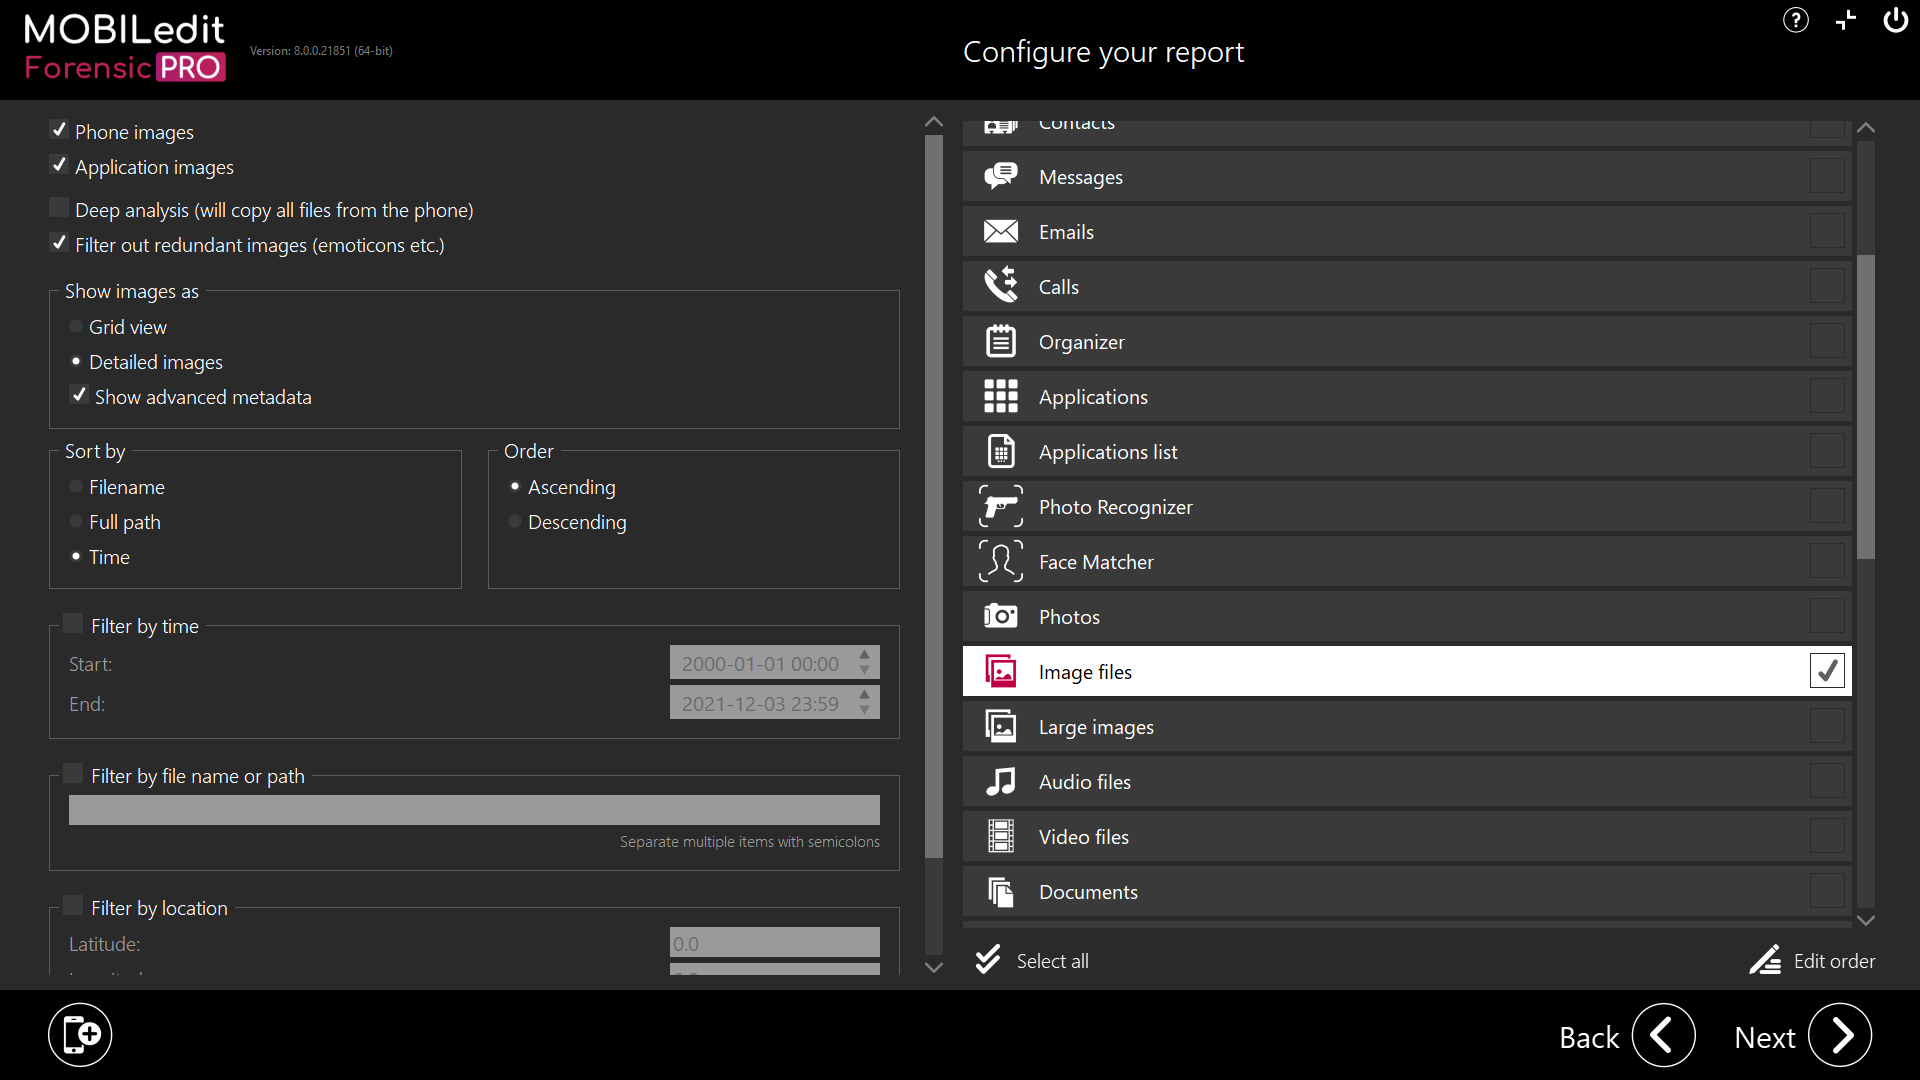Click the Calls phone icon
The width and height of the screenshot is (1920, 1080).
point(1000,287)
